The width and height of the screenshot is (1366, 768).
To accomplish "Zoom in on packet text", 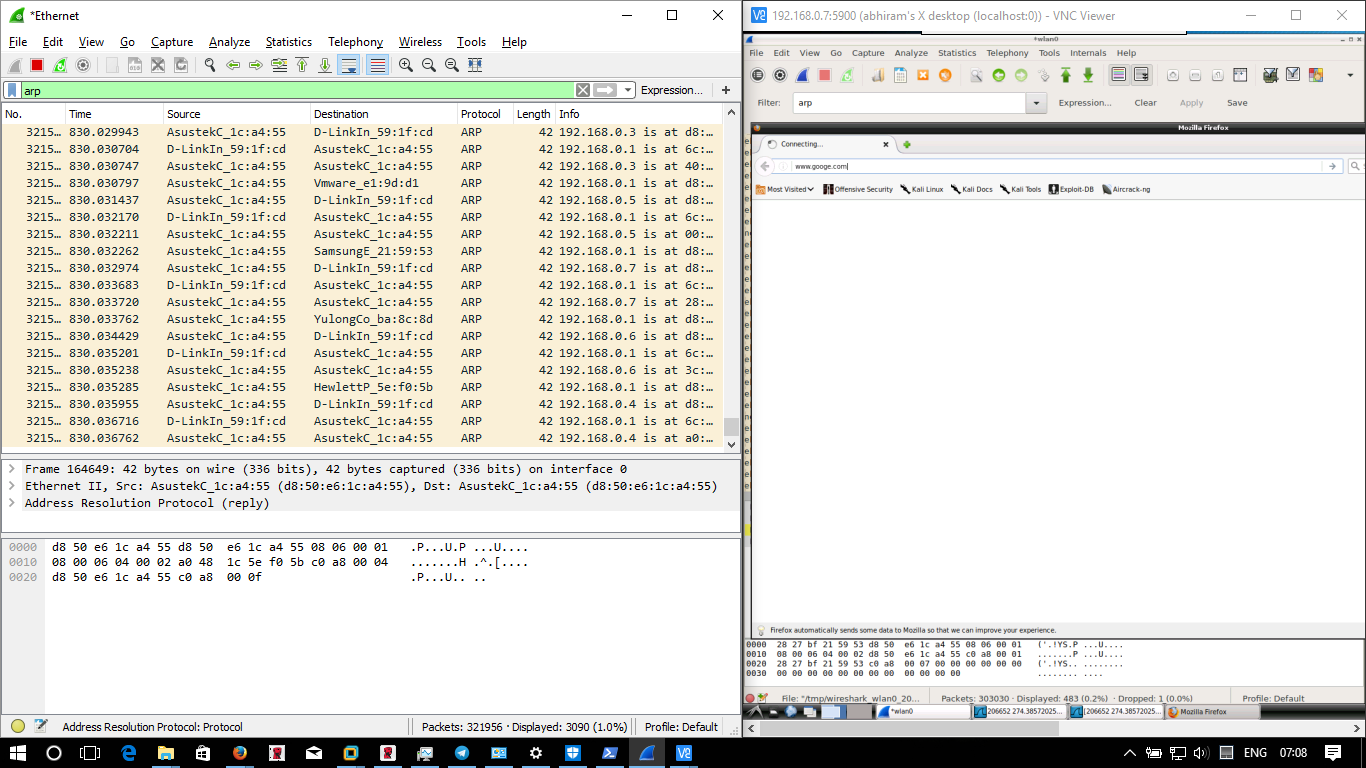I will (406, 65).
